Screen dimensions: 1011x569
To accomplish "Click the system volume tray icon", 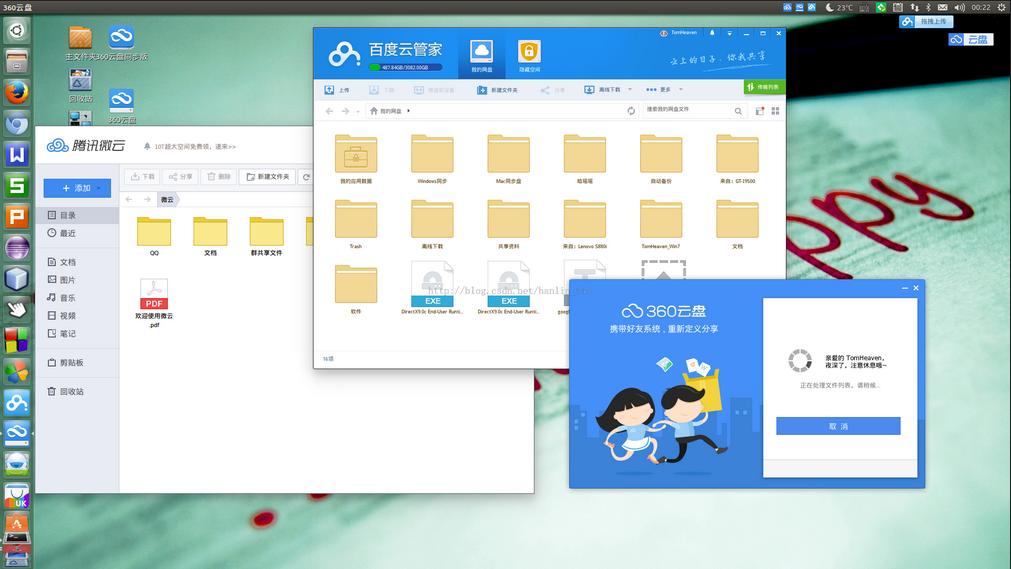I will click(x=959, y=7).
